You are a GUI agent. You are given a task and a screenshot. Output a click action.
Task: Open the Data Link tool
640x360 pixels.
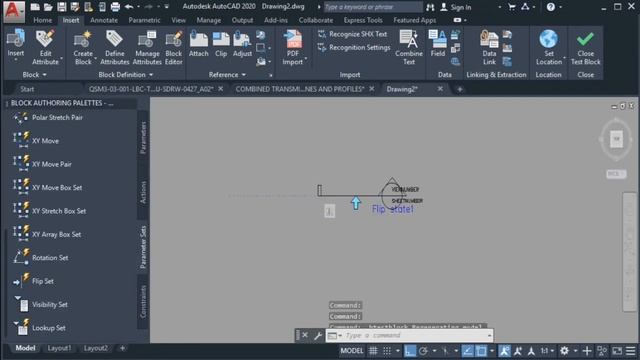point(489,47)
